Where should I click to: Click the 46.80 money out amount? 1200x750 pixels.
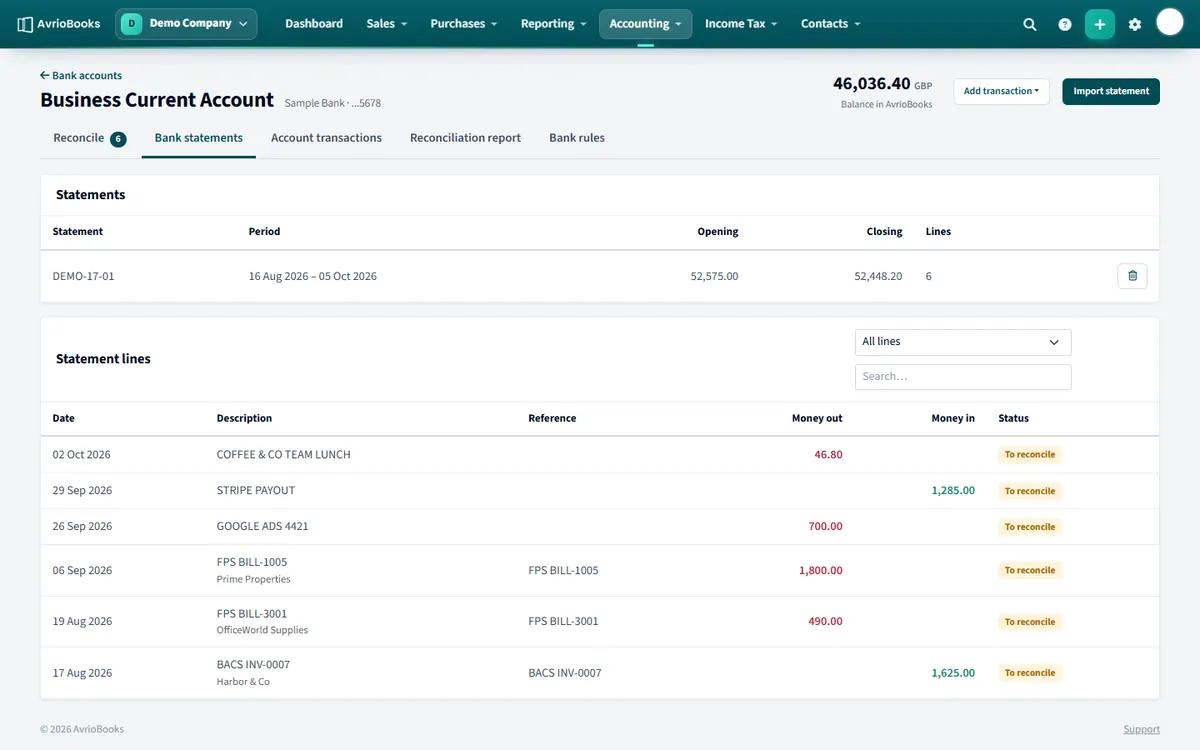(x=829, y=454)
